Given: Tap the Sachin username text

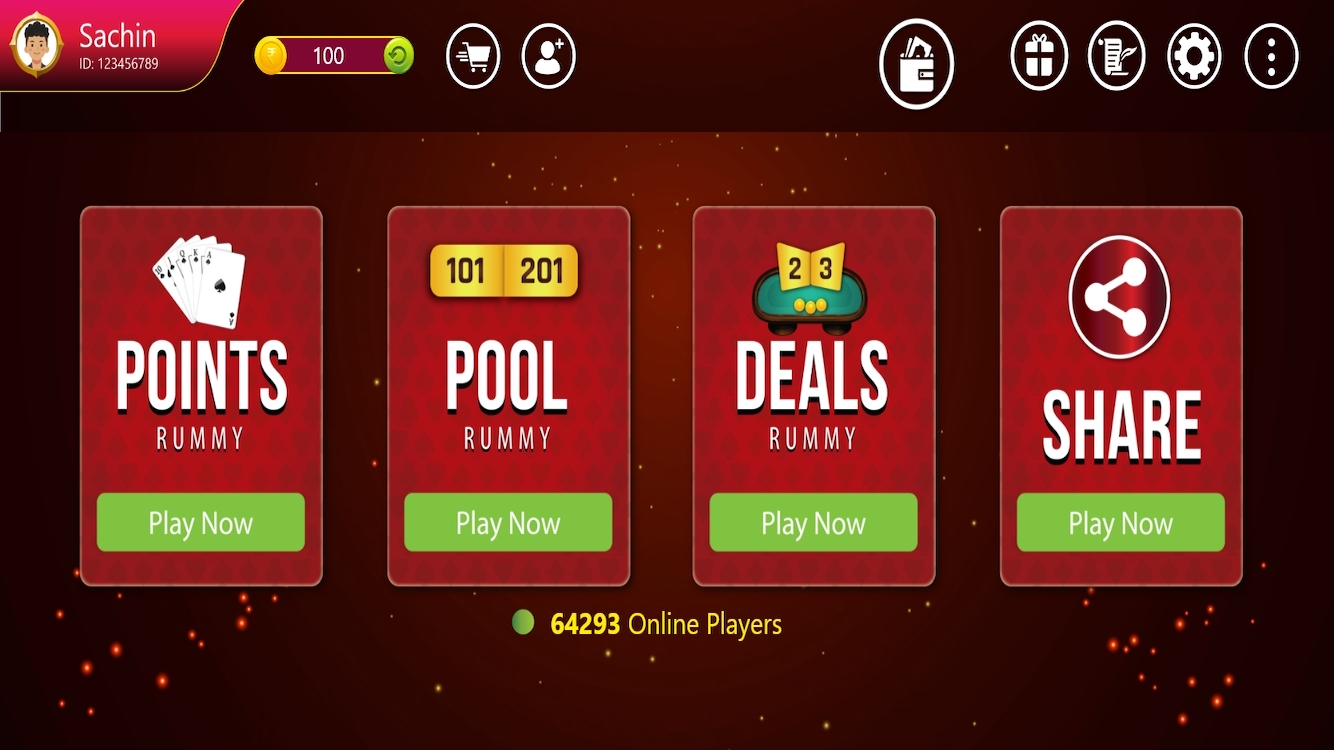Looking at the screenshot, I should [x=117, y=36].
